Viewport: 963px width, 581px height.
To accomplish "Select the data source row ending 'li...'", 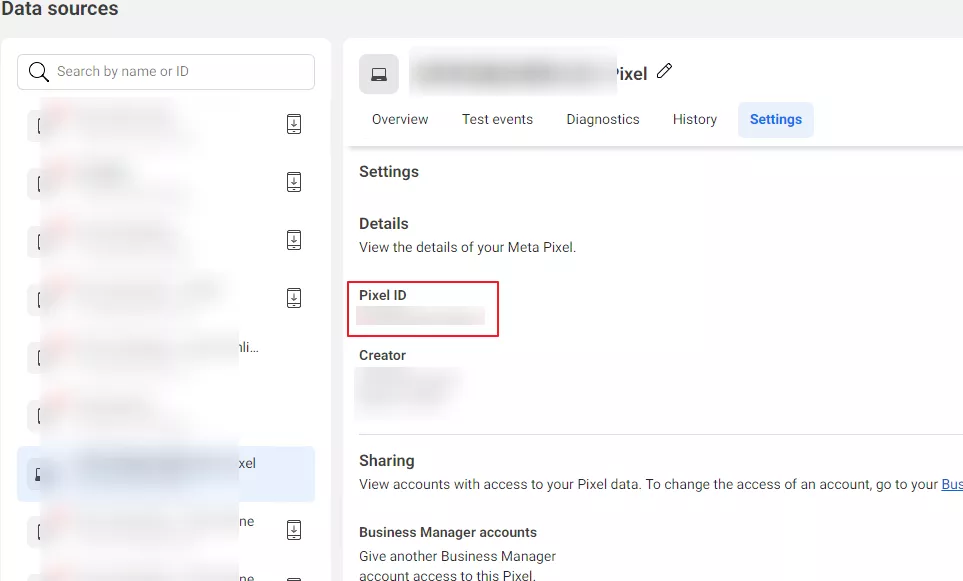I will 166,357.
